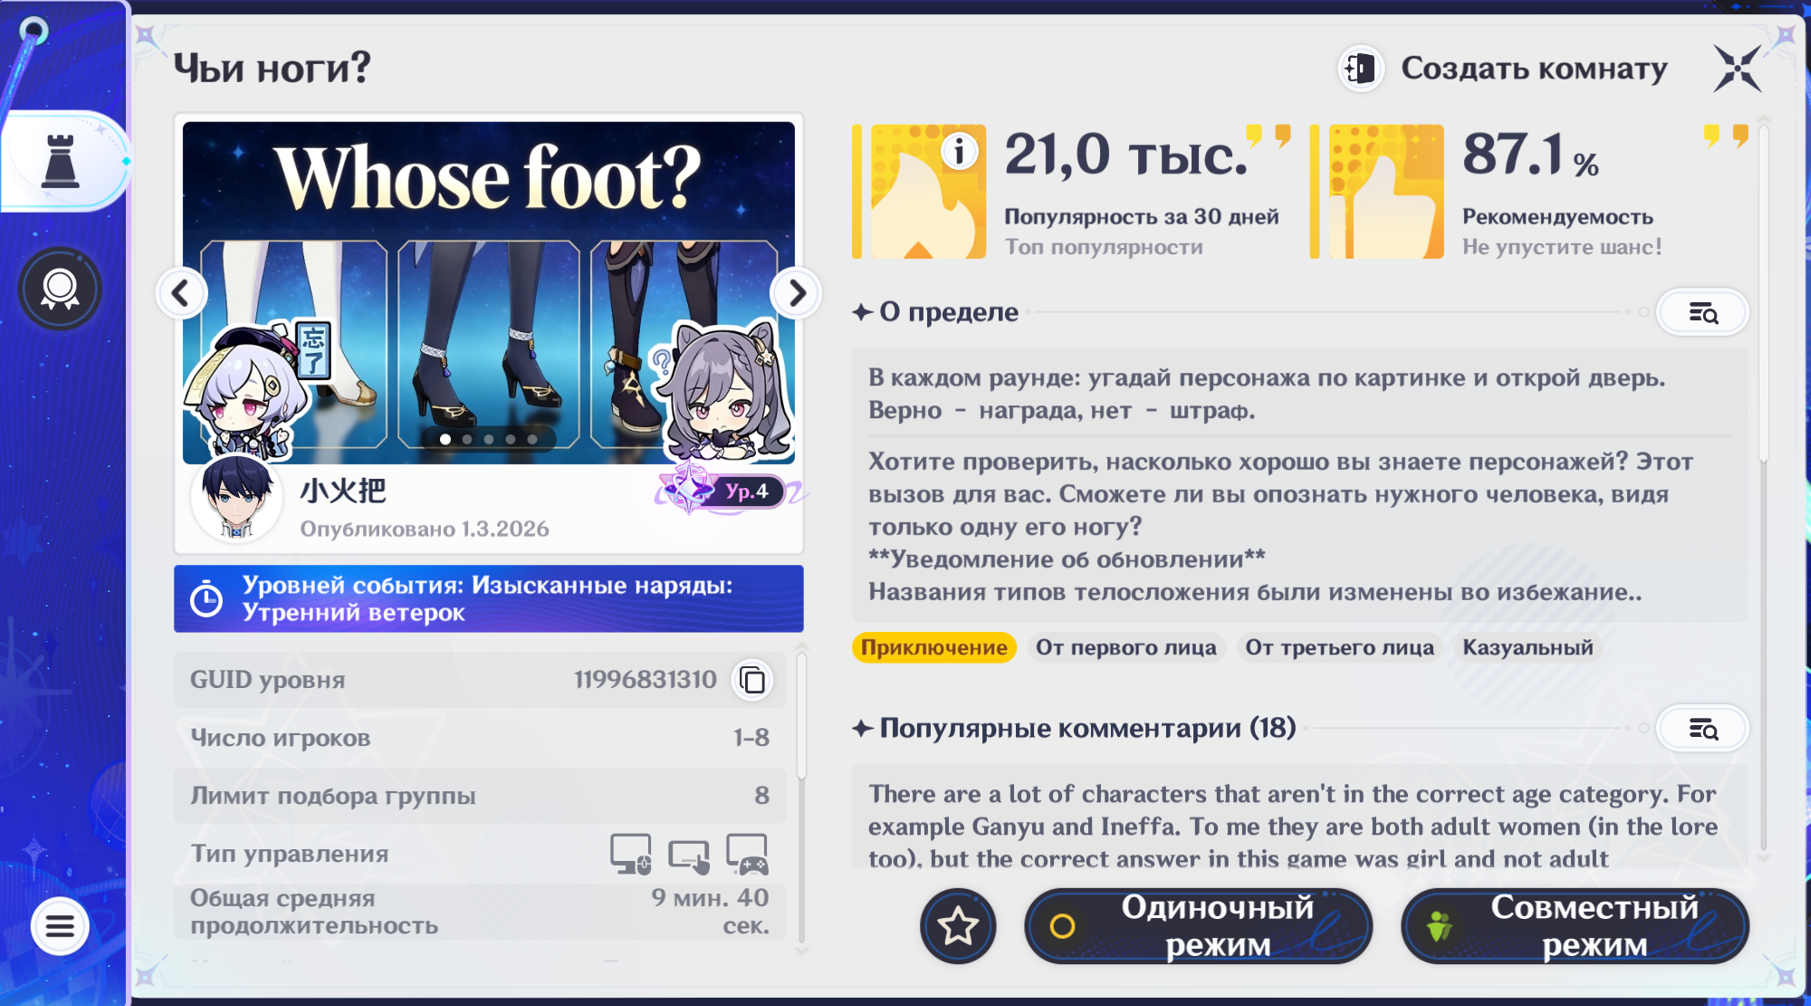Click the Опубликовано 1.3.2026 date
The width and height of the screenshot is (1811, 1006).
point(424,529)
